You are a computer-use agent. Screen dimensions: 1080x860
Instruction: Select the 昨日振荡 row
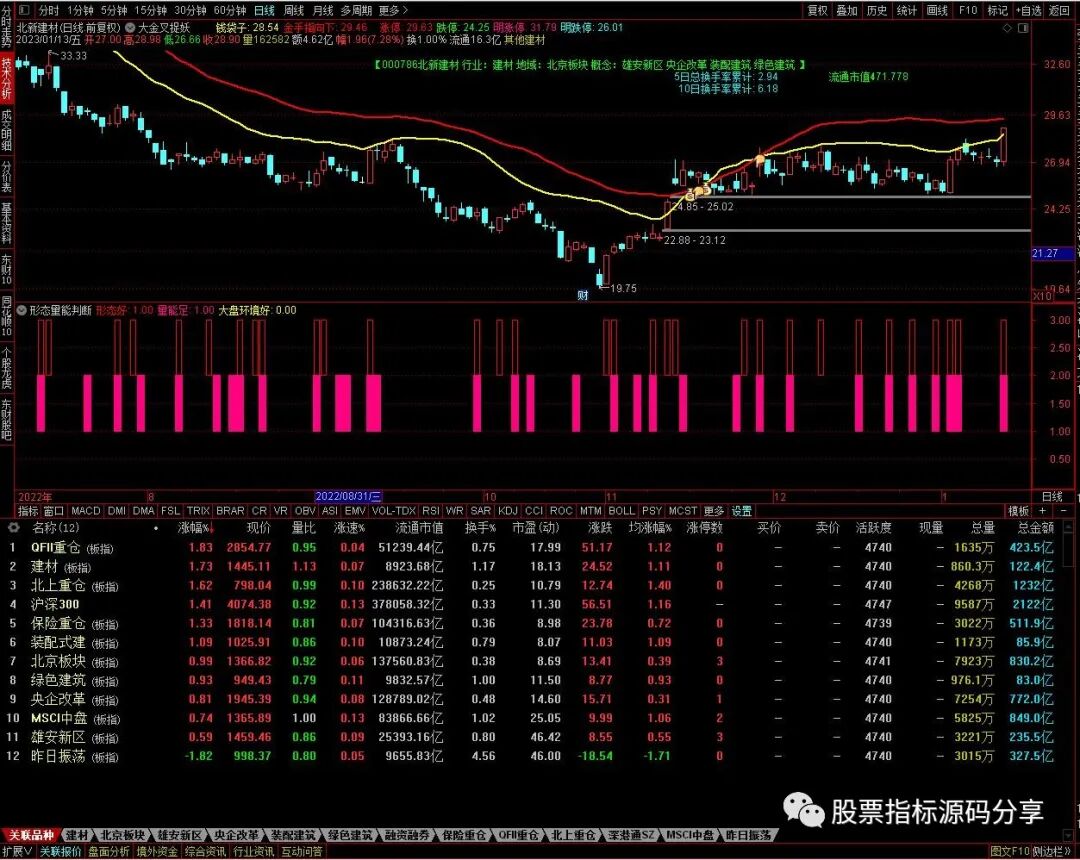coord(532,756)
